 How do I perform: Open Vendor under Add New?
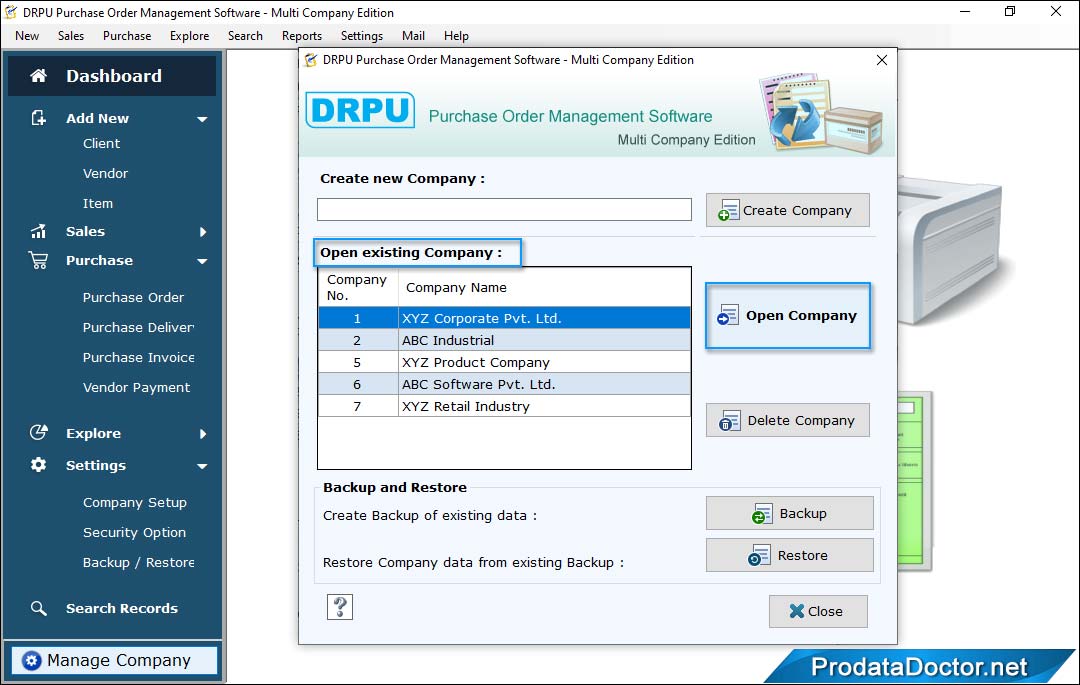[x=105, y=173]
